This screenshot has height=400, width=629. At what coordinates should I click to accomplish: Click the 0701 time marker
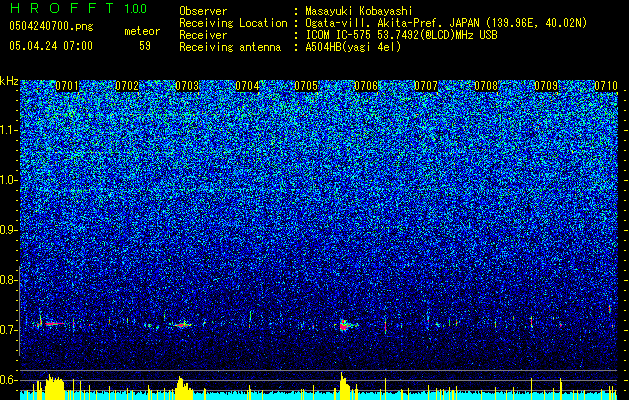(67, 86)
